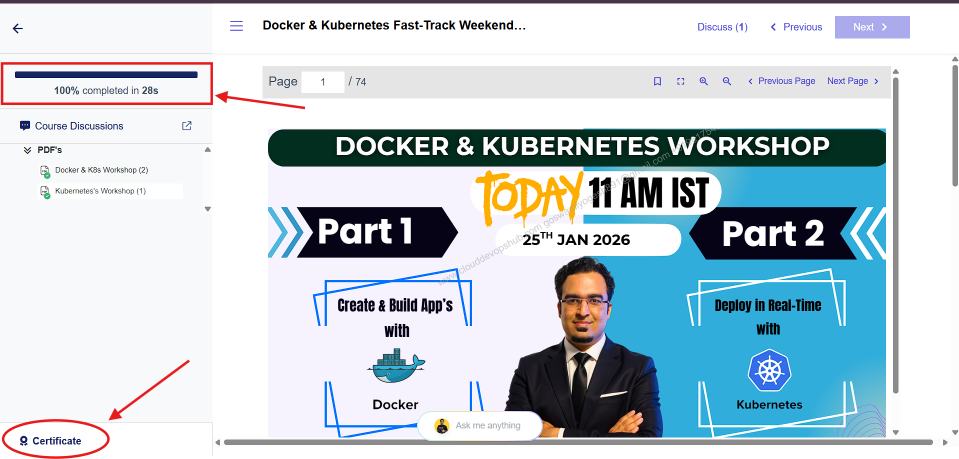Screen dimensions: 959x459
Task: Go to Previous Page of PDF
Action: click(782, 81)
